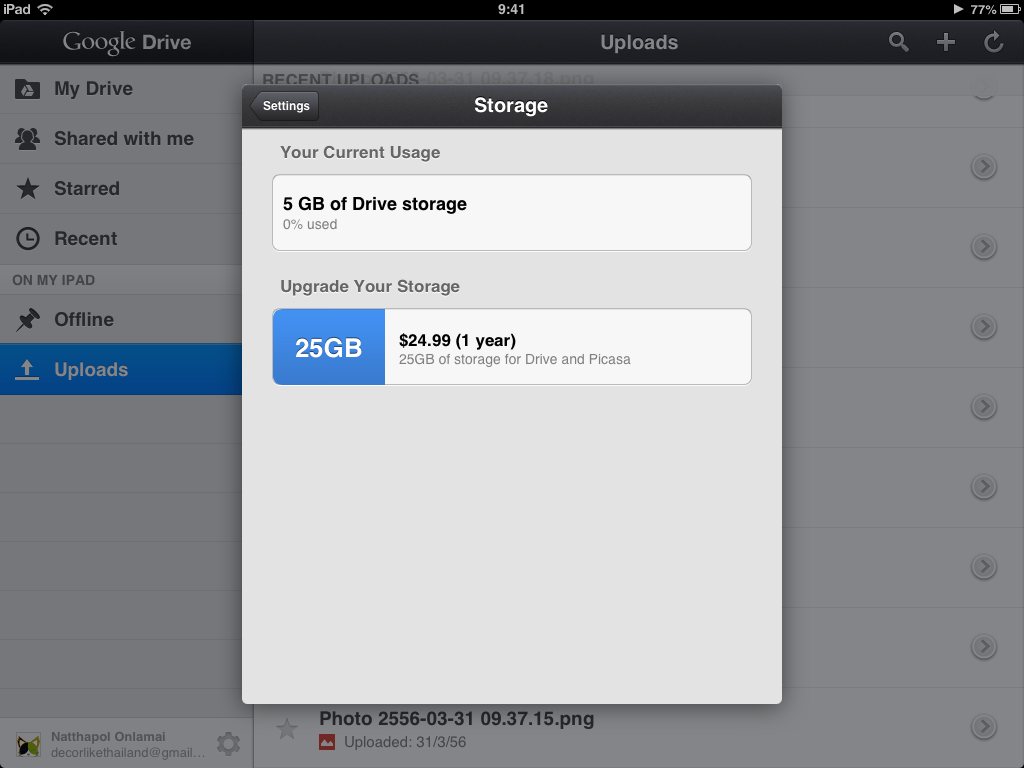Select the $24.99 (1 year) plan text
The image size is (1024, 768).
[457, 340]
